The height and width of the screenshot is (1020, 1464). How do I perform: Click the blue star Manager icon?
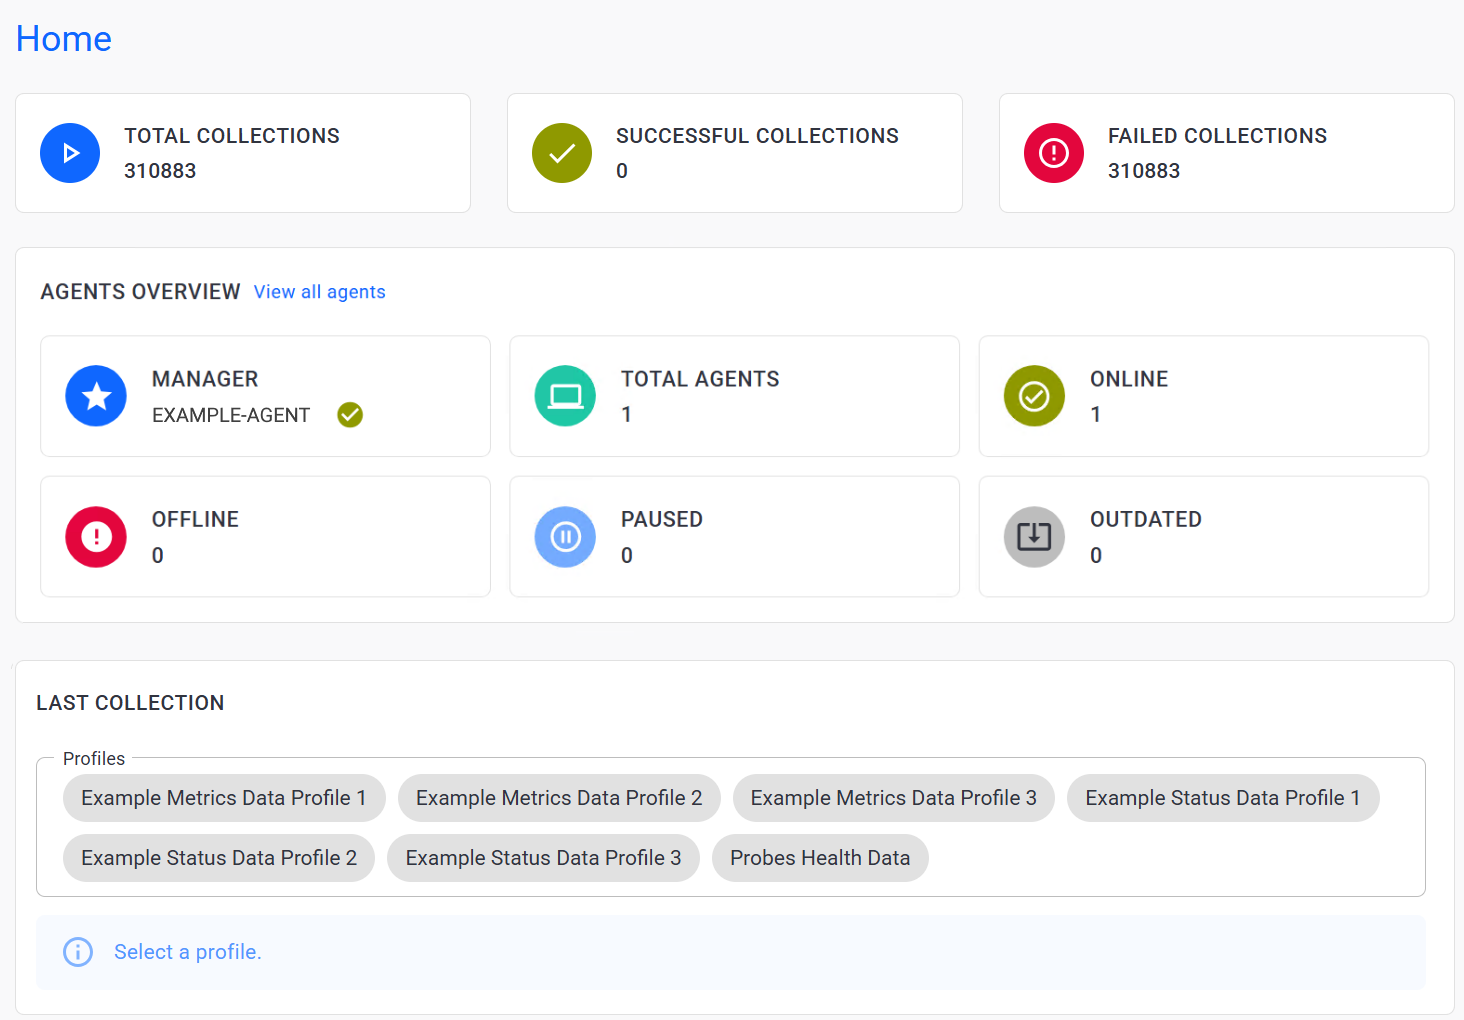tap(96, 396)
